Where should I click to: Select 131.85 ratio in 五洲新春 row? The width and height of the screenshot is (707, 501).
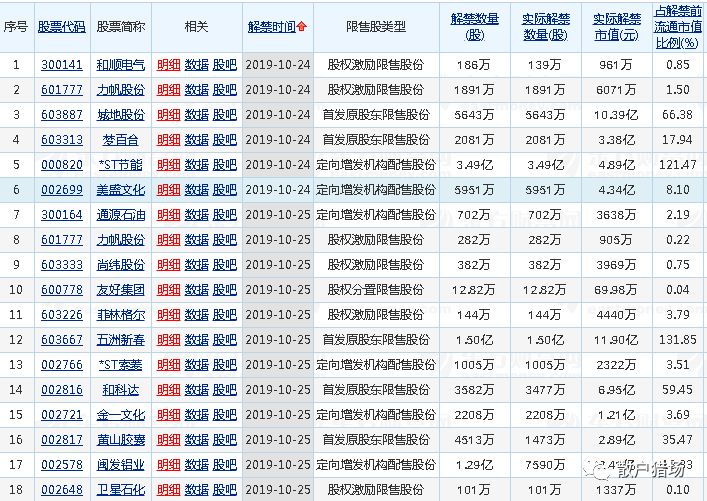click(x=677, y=340)
